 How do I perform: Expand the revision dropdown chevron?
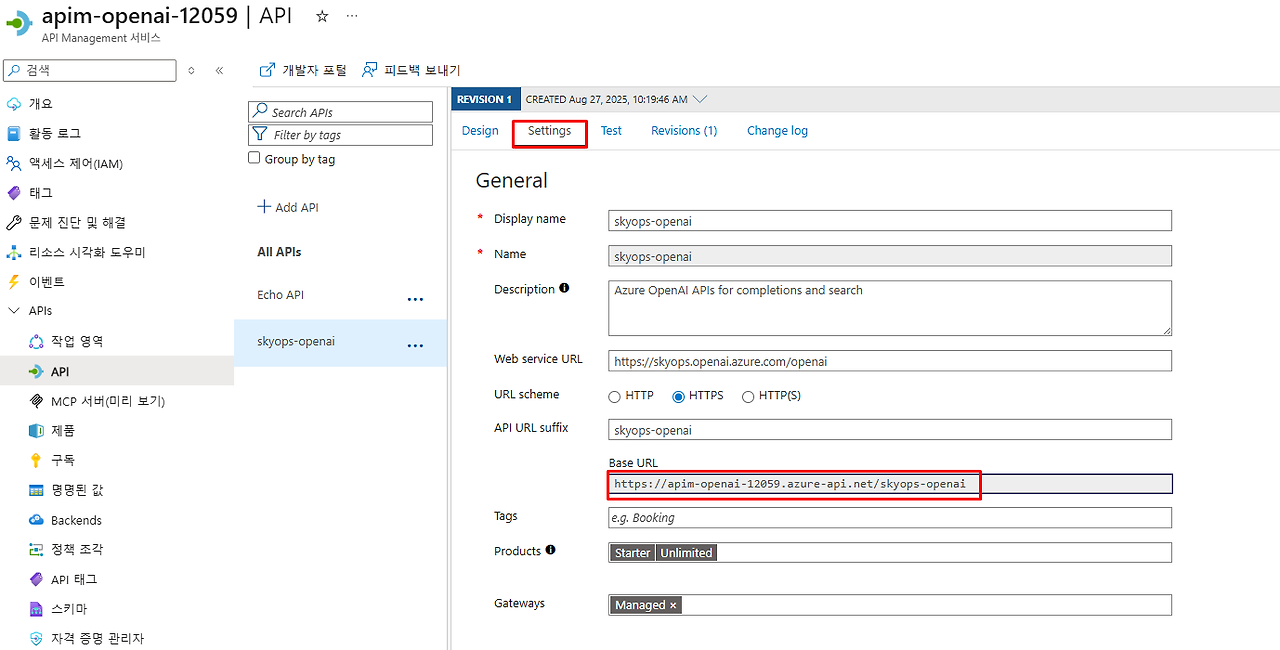(x=700, y=99)
